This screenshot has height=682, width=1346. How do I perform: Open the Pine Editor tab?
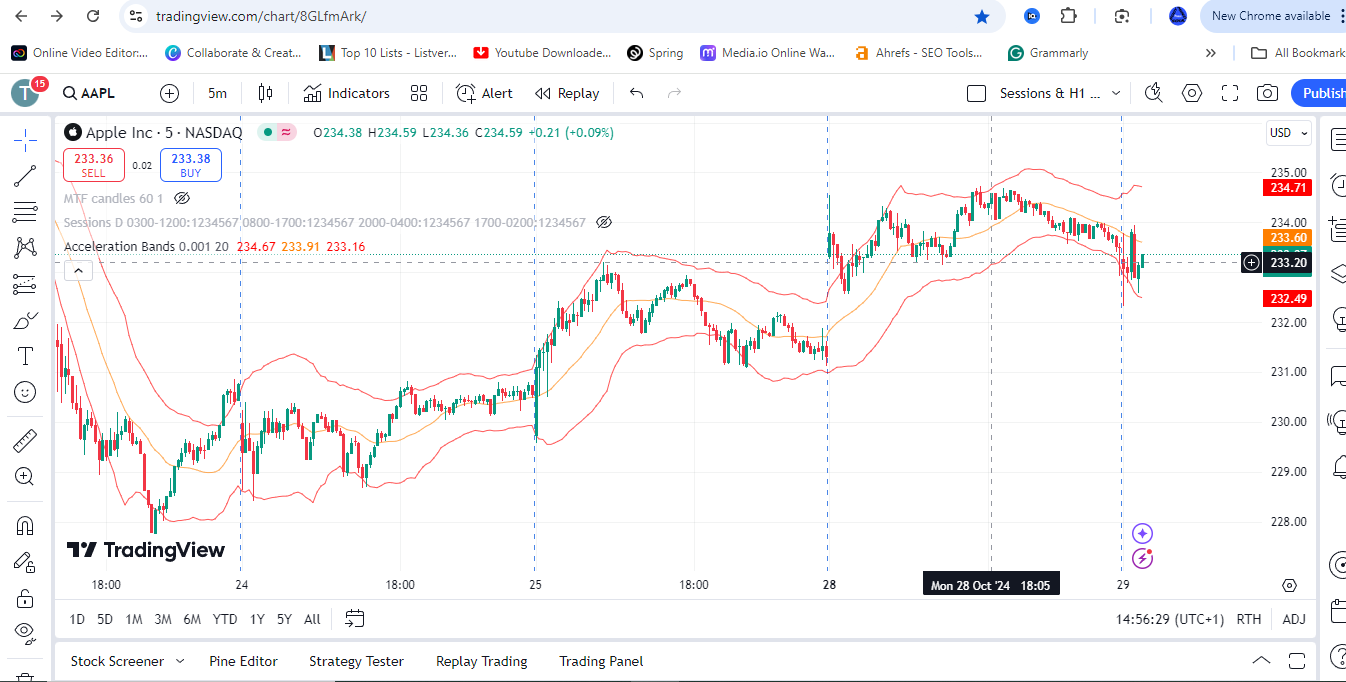click(x=243, y=661)
